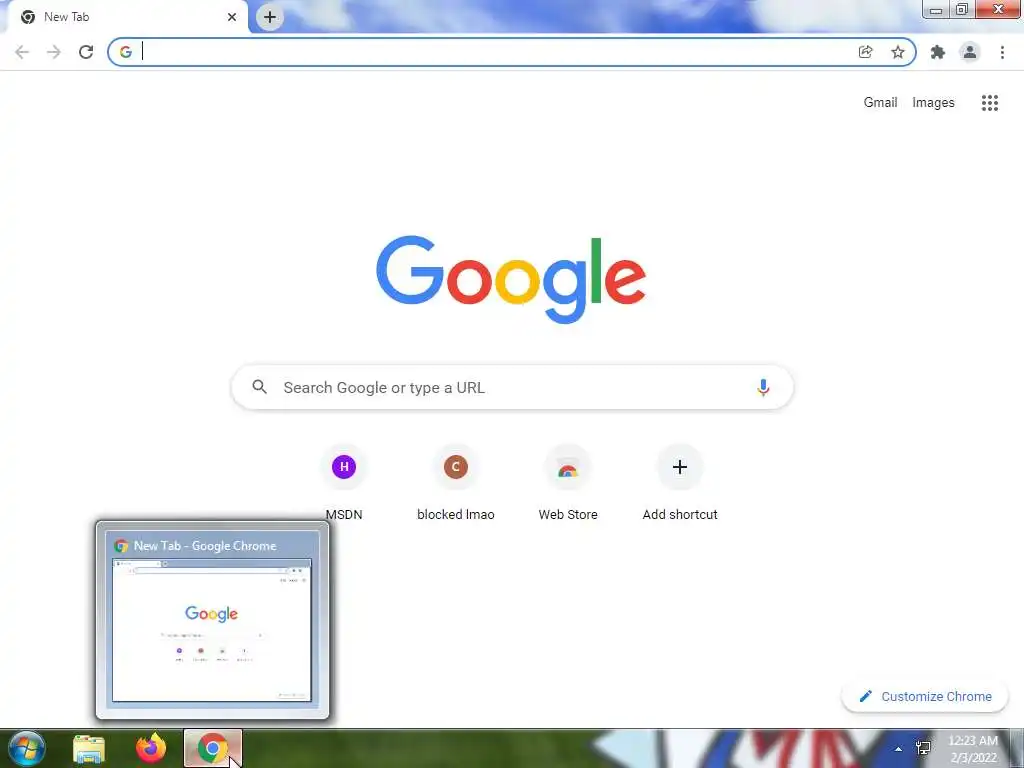The width and height of the screenshot is (1024, 768).
Task: Click the Chrome taskbar icon
Action: 213,748
